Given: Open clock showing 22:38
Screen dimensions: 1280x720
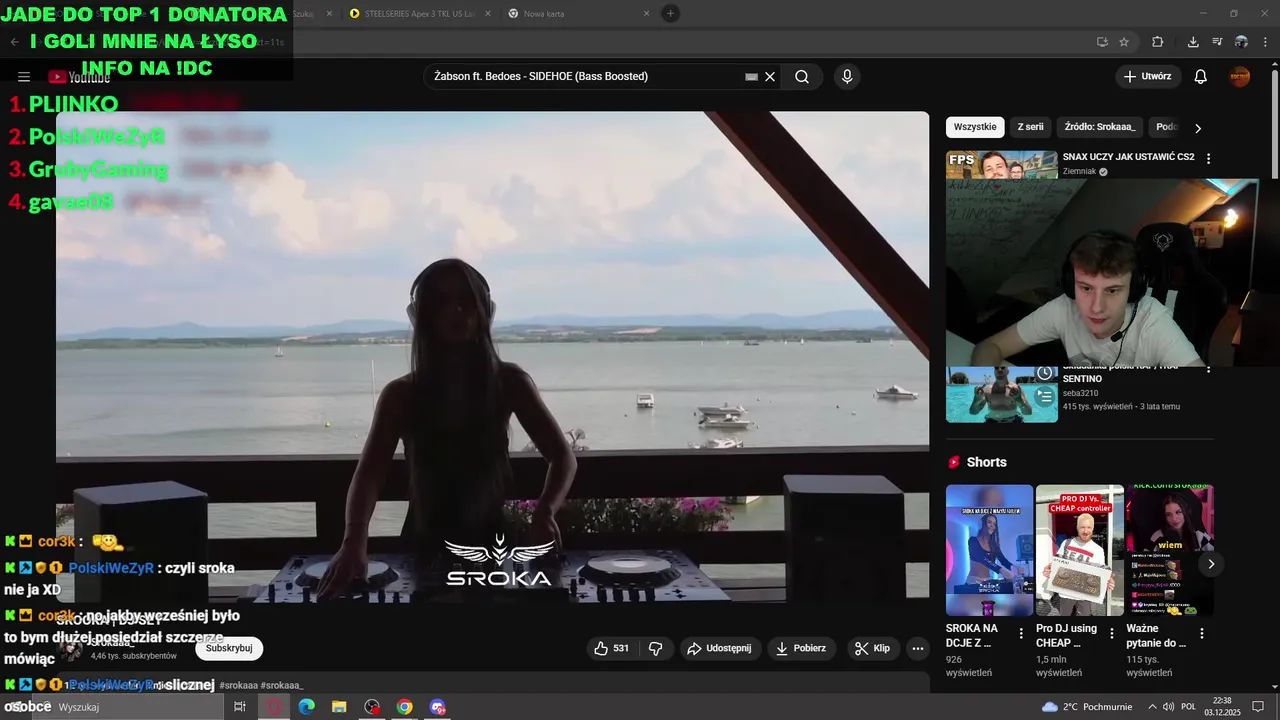Looking at the screenshot, I should tap(1222, 707).
